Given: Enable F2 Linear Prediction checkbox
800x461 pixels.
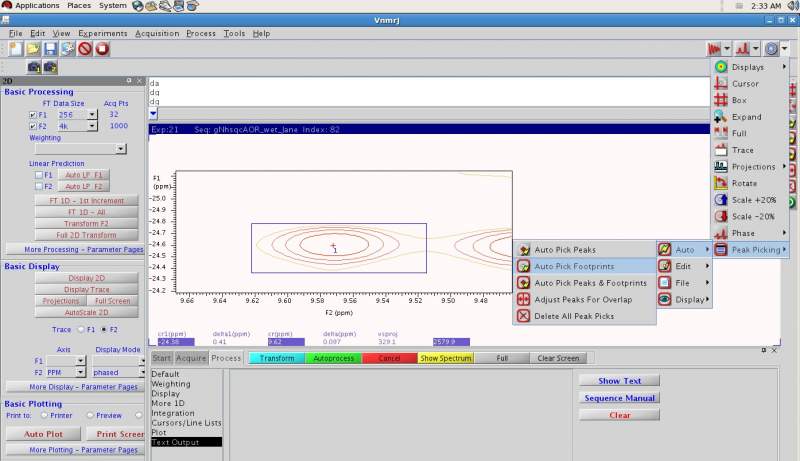Looking at the screenshot, I should (x=38, y=186).
